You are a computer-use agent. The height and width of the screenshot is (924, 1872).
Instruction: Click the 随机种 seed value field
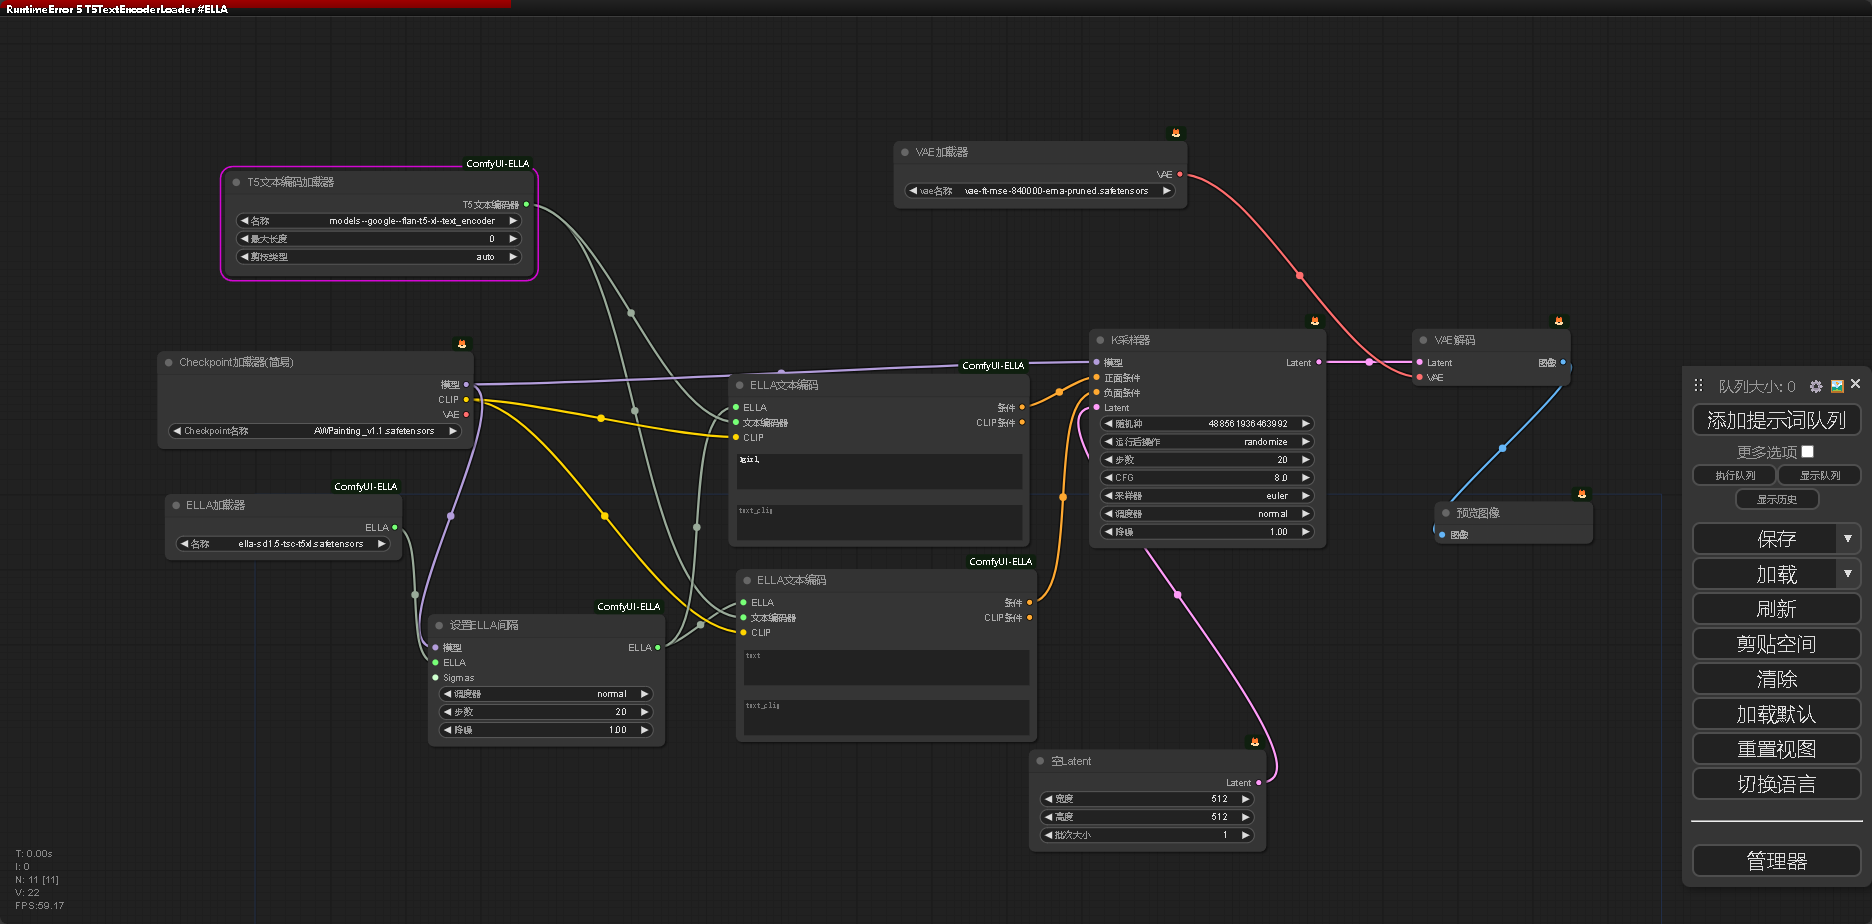1207,424
